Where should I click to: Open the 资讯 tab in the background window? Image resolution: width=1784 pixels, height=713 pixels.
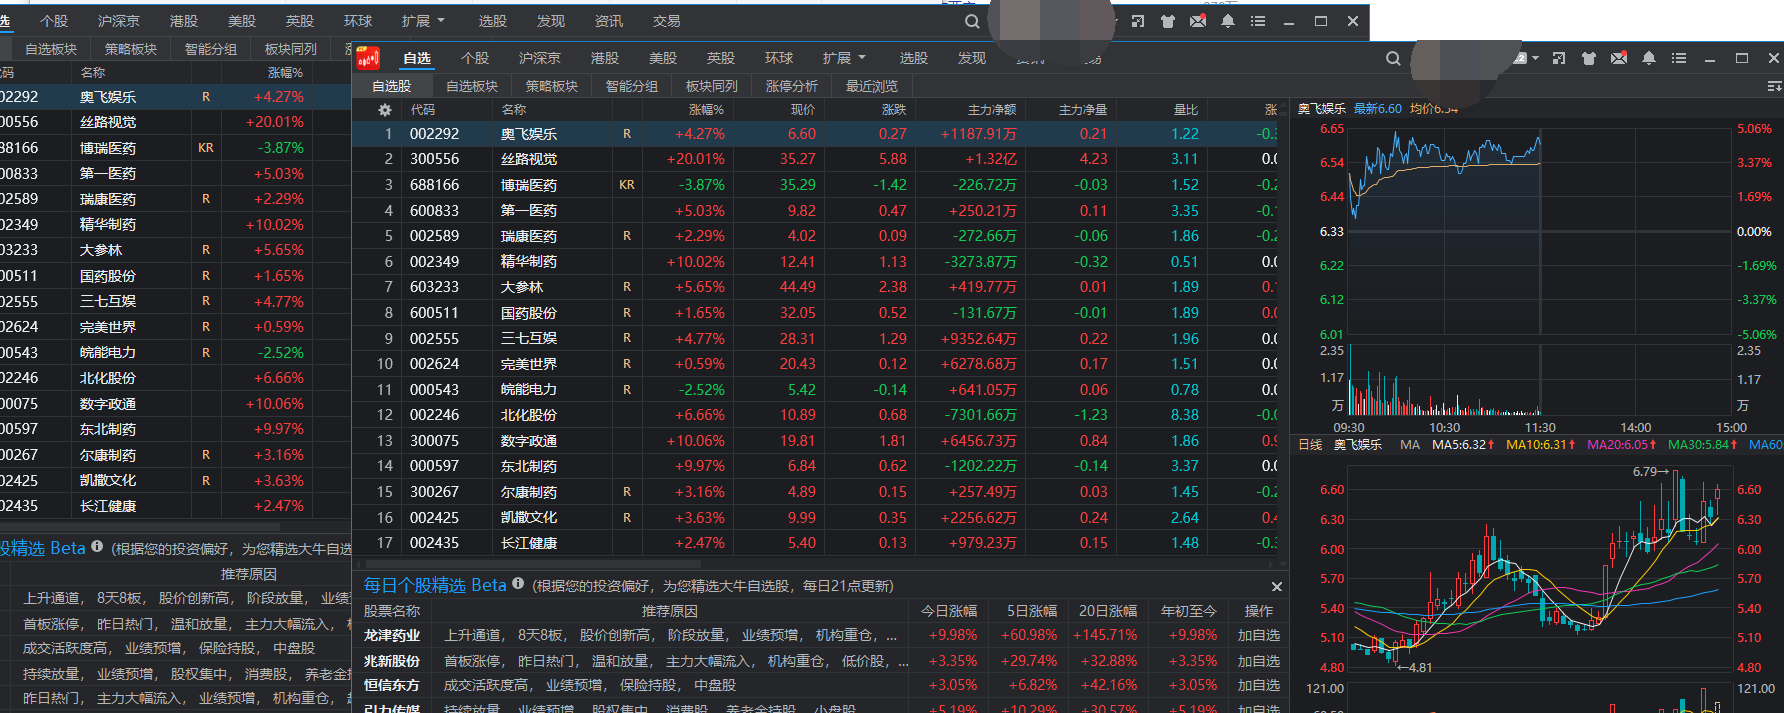609,21
